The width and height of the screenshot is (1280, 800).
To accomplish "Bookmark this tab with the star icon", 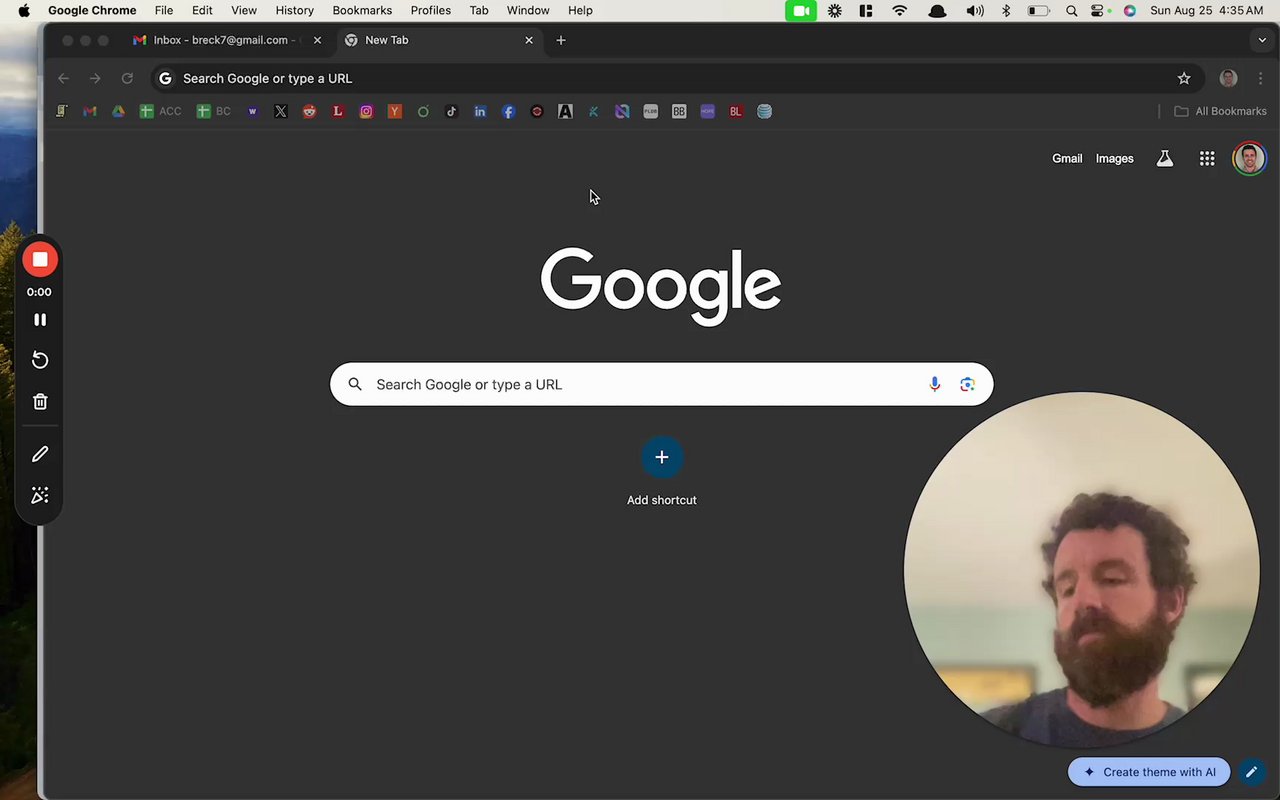I will pos(1184,78).
